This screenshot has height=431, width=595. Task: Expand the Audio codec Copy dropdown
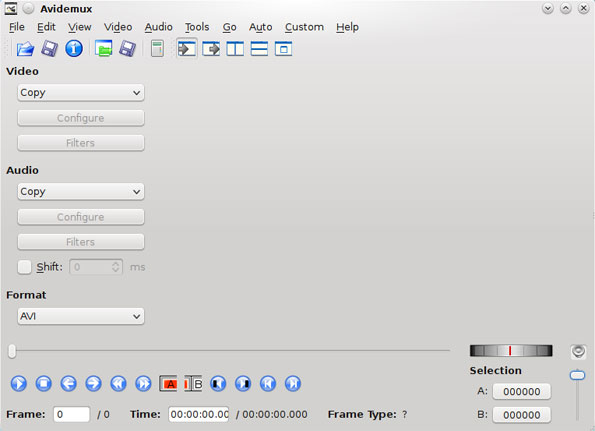coord(81,192)
